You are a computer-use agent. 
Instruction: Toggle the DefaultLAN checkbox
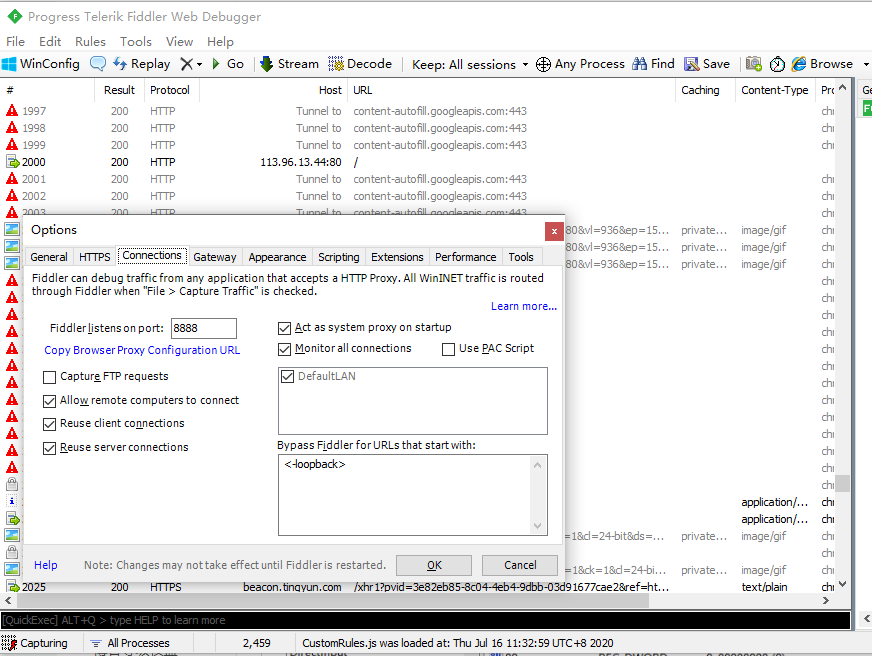click(x=288, y=376)
